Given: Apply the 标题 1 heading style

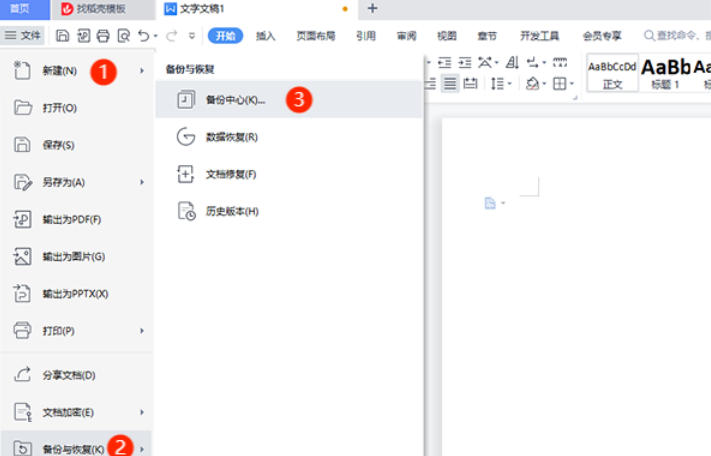Looking at the screenshot, I should point(665,73).
